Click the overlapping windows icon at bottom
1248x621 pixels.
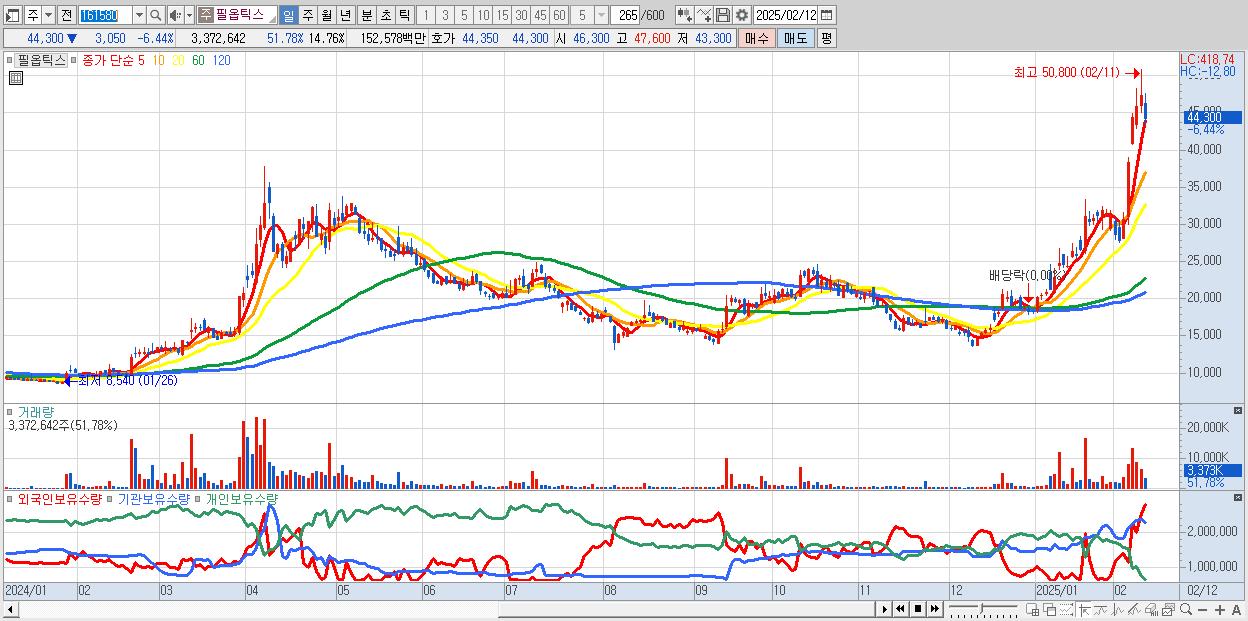coord(1050,609)
